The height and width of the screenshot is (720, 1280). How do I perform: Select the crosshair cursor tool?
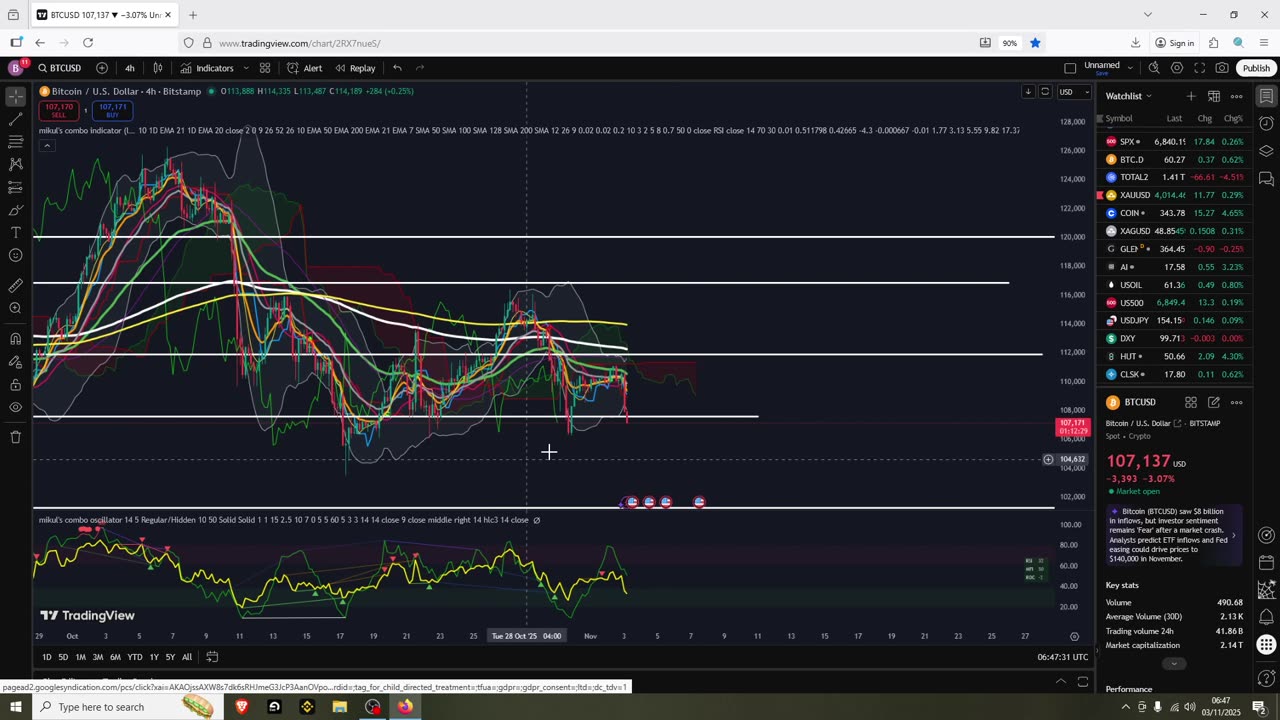coord(16,96)
